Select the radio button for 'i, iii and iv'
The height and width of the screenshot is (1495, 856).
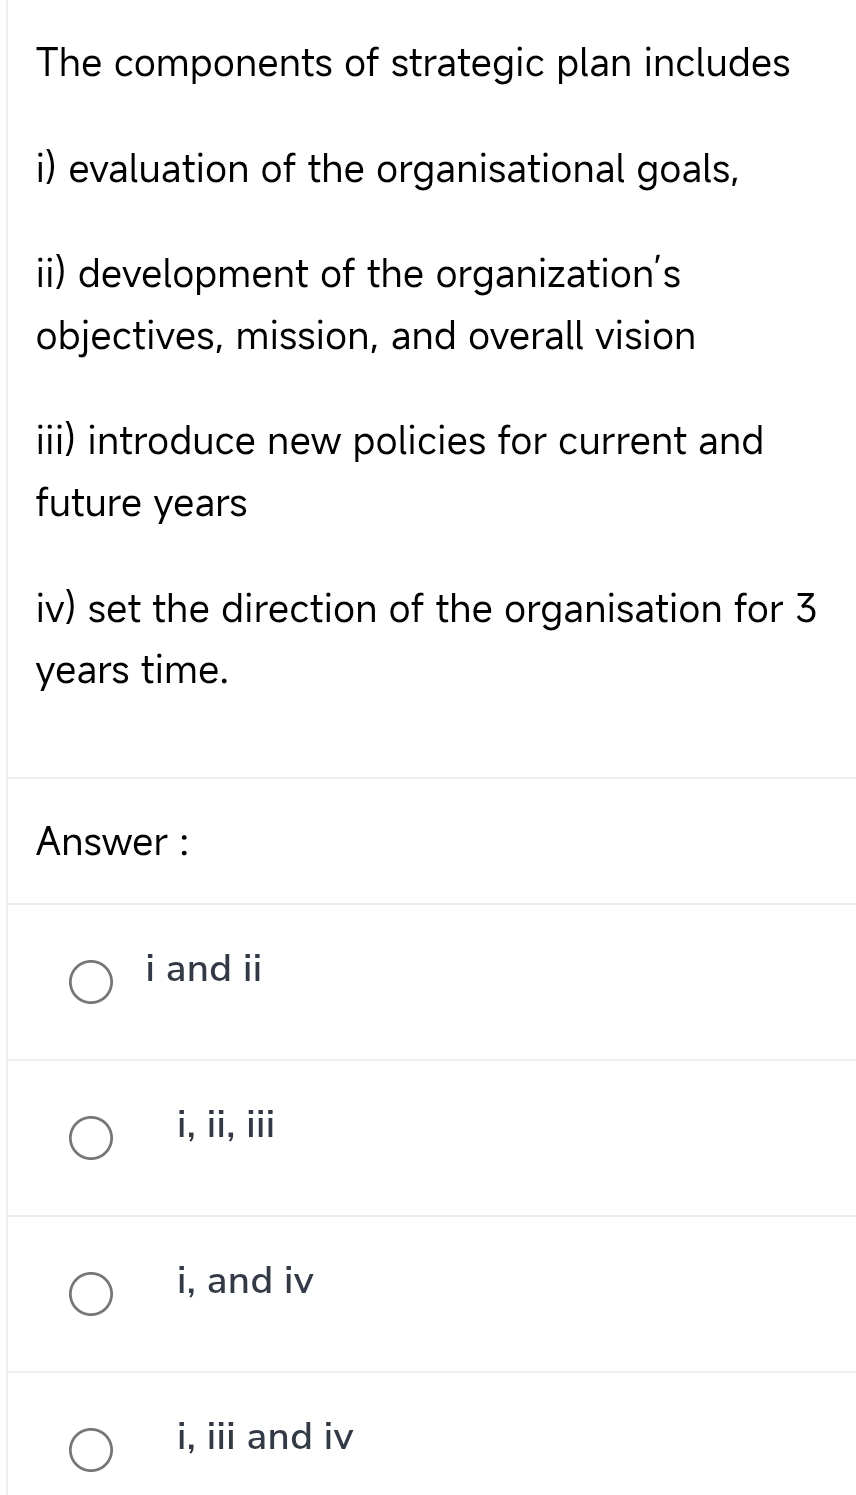click(x=90, y=1449)
